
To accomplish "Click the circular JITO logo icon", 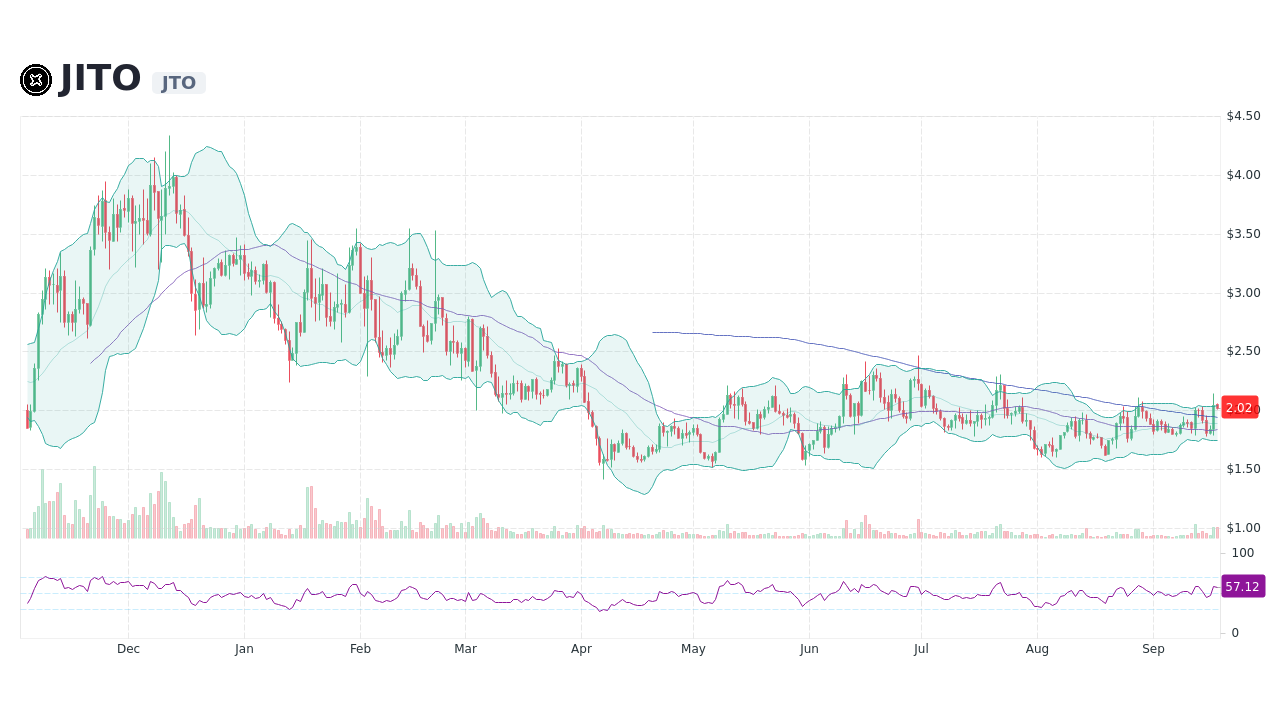I will [x=36, y=80].
